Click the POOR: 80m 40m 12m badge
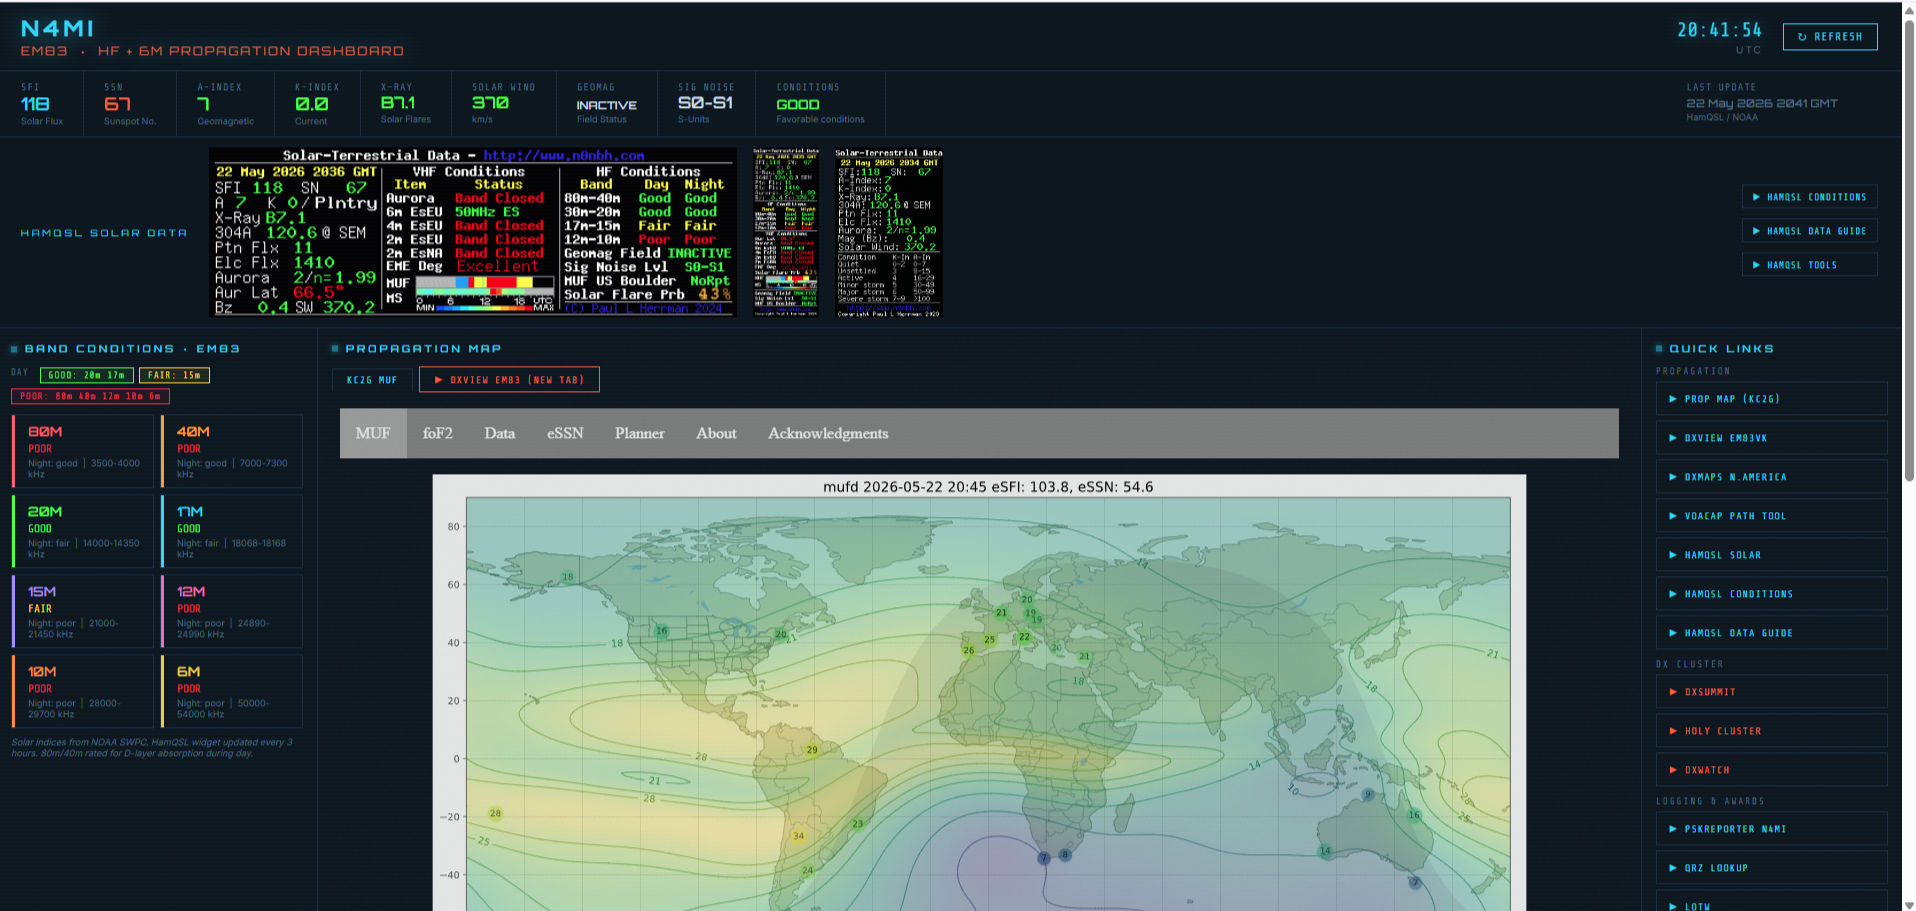The image size is (1916, 911). pyautogui.click(x=90, y=396)
